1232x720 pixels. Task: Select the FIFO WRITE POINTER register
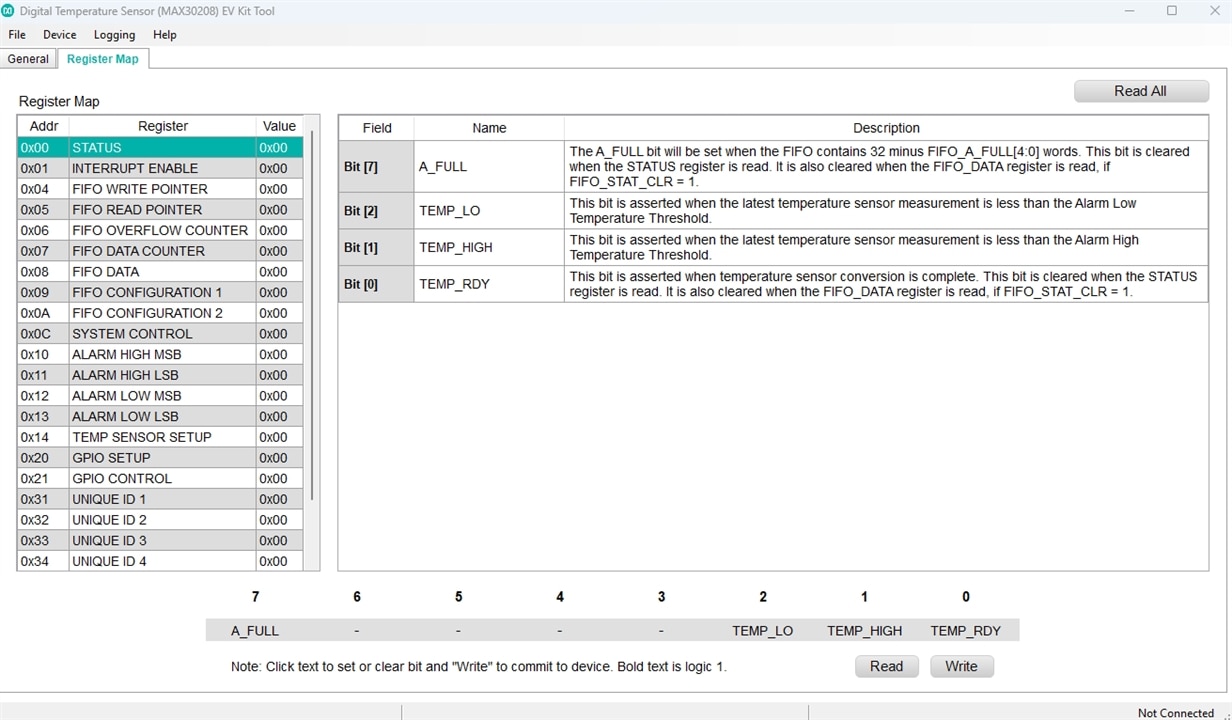pyautogui.click(x=160, y=189)
